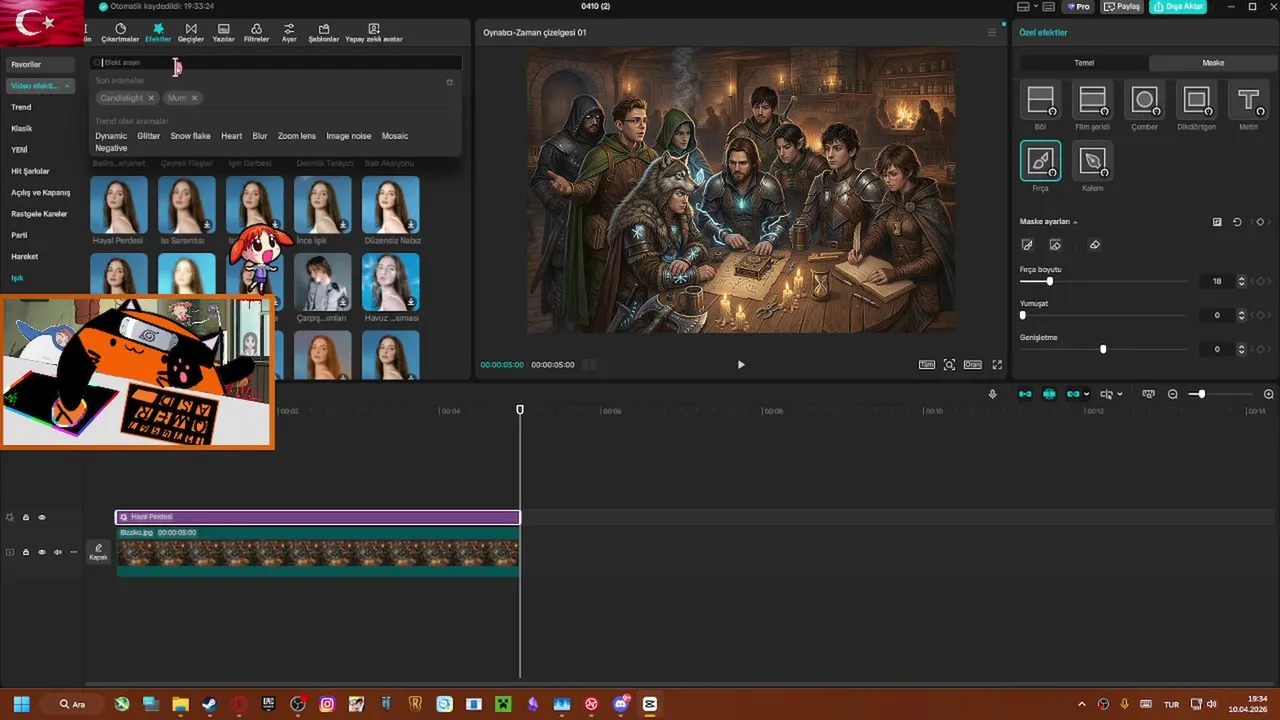Hide the Hayal Perdesi effect track
Image resolution: width=1280 pixels, height=720 pixels.
point(42,517)
